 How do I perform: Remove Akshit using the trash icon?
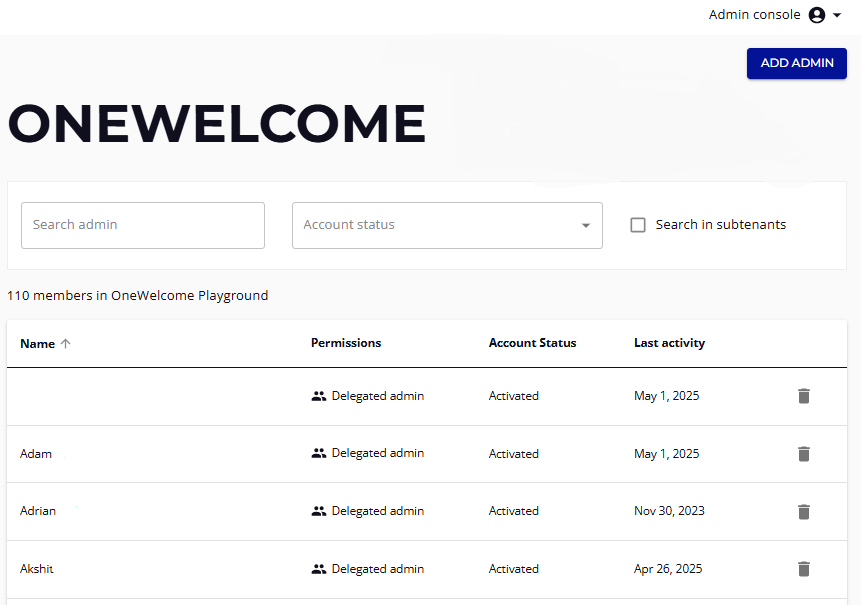click(804, 569)
